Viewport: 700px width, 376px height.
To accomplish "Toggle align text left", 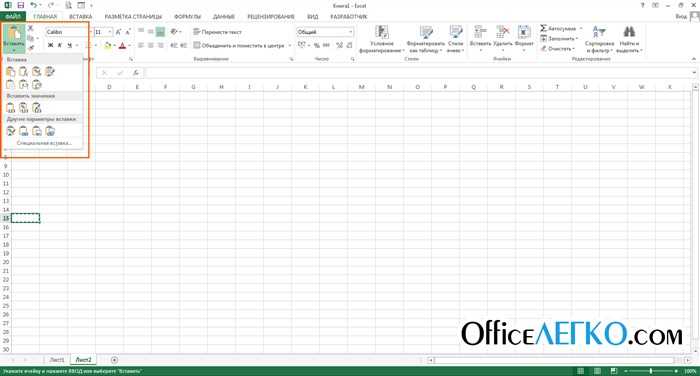I will 141,46.
